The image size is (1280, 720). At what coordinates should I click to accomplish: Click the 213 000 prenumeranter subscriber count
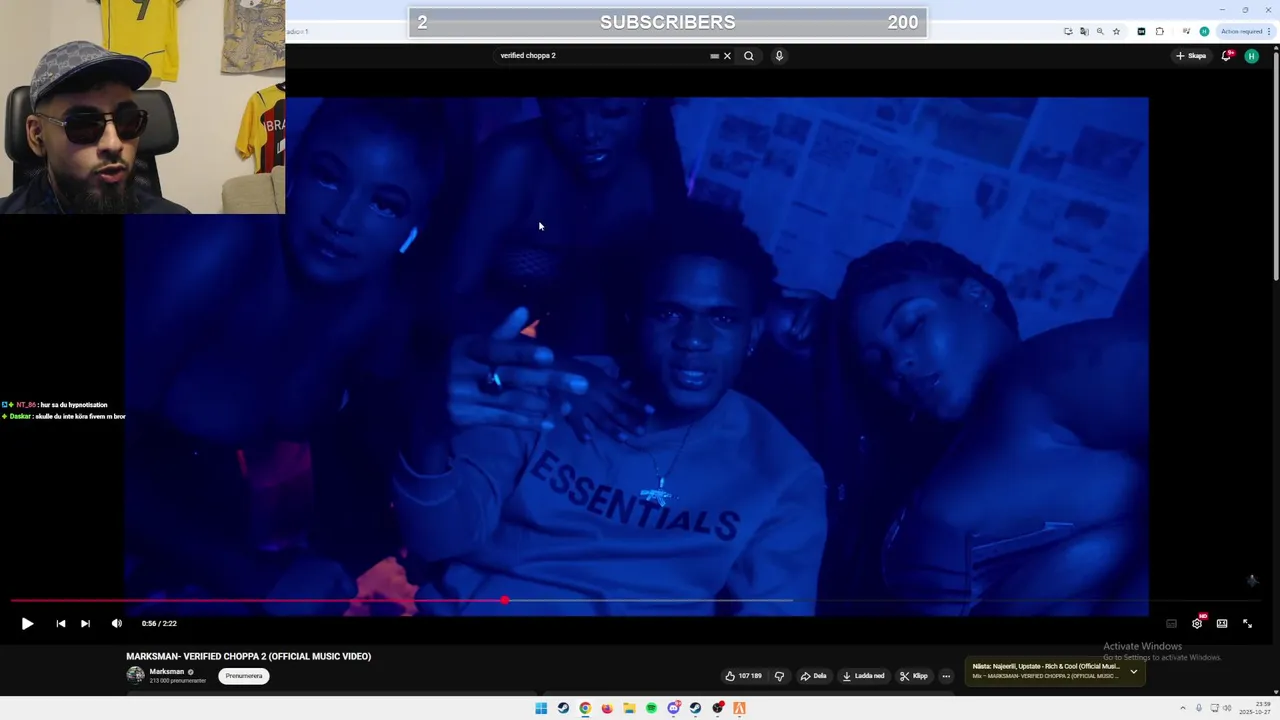tap(178, 681)
